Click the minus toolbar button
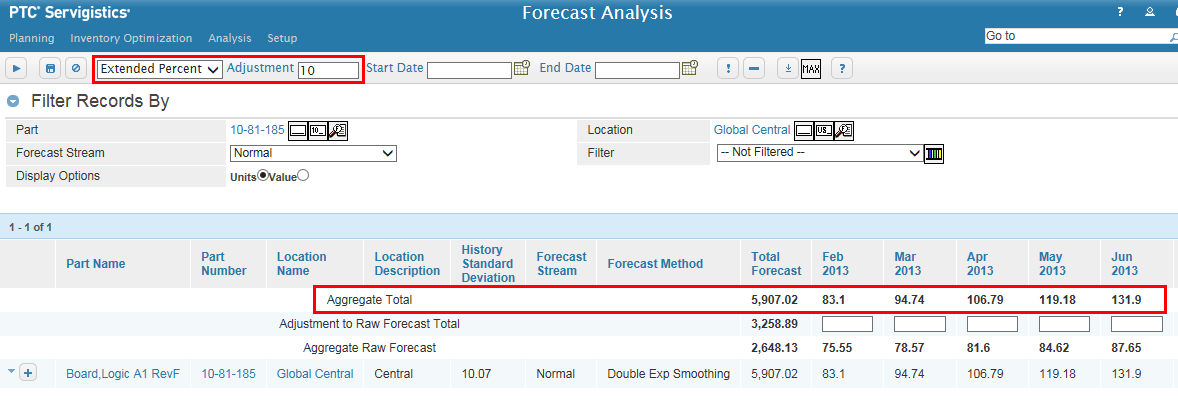 [754, 68]
